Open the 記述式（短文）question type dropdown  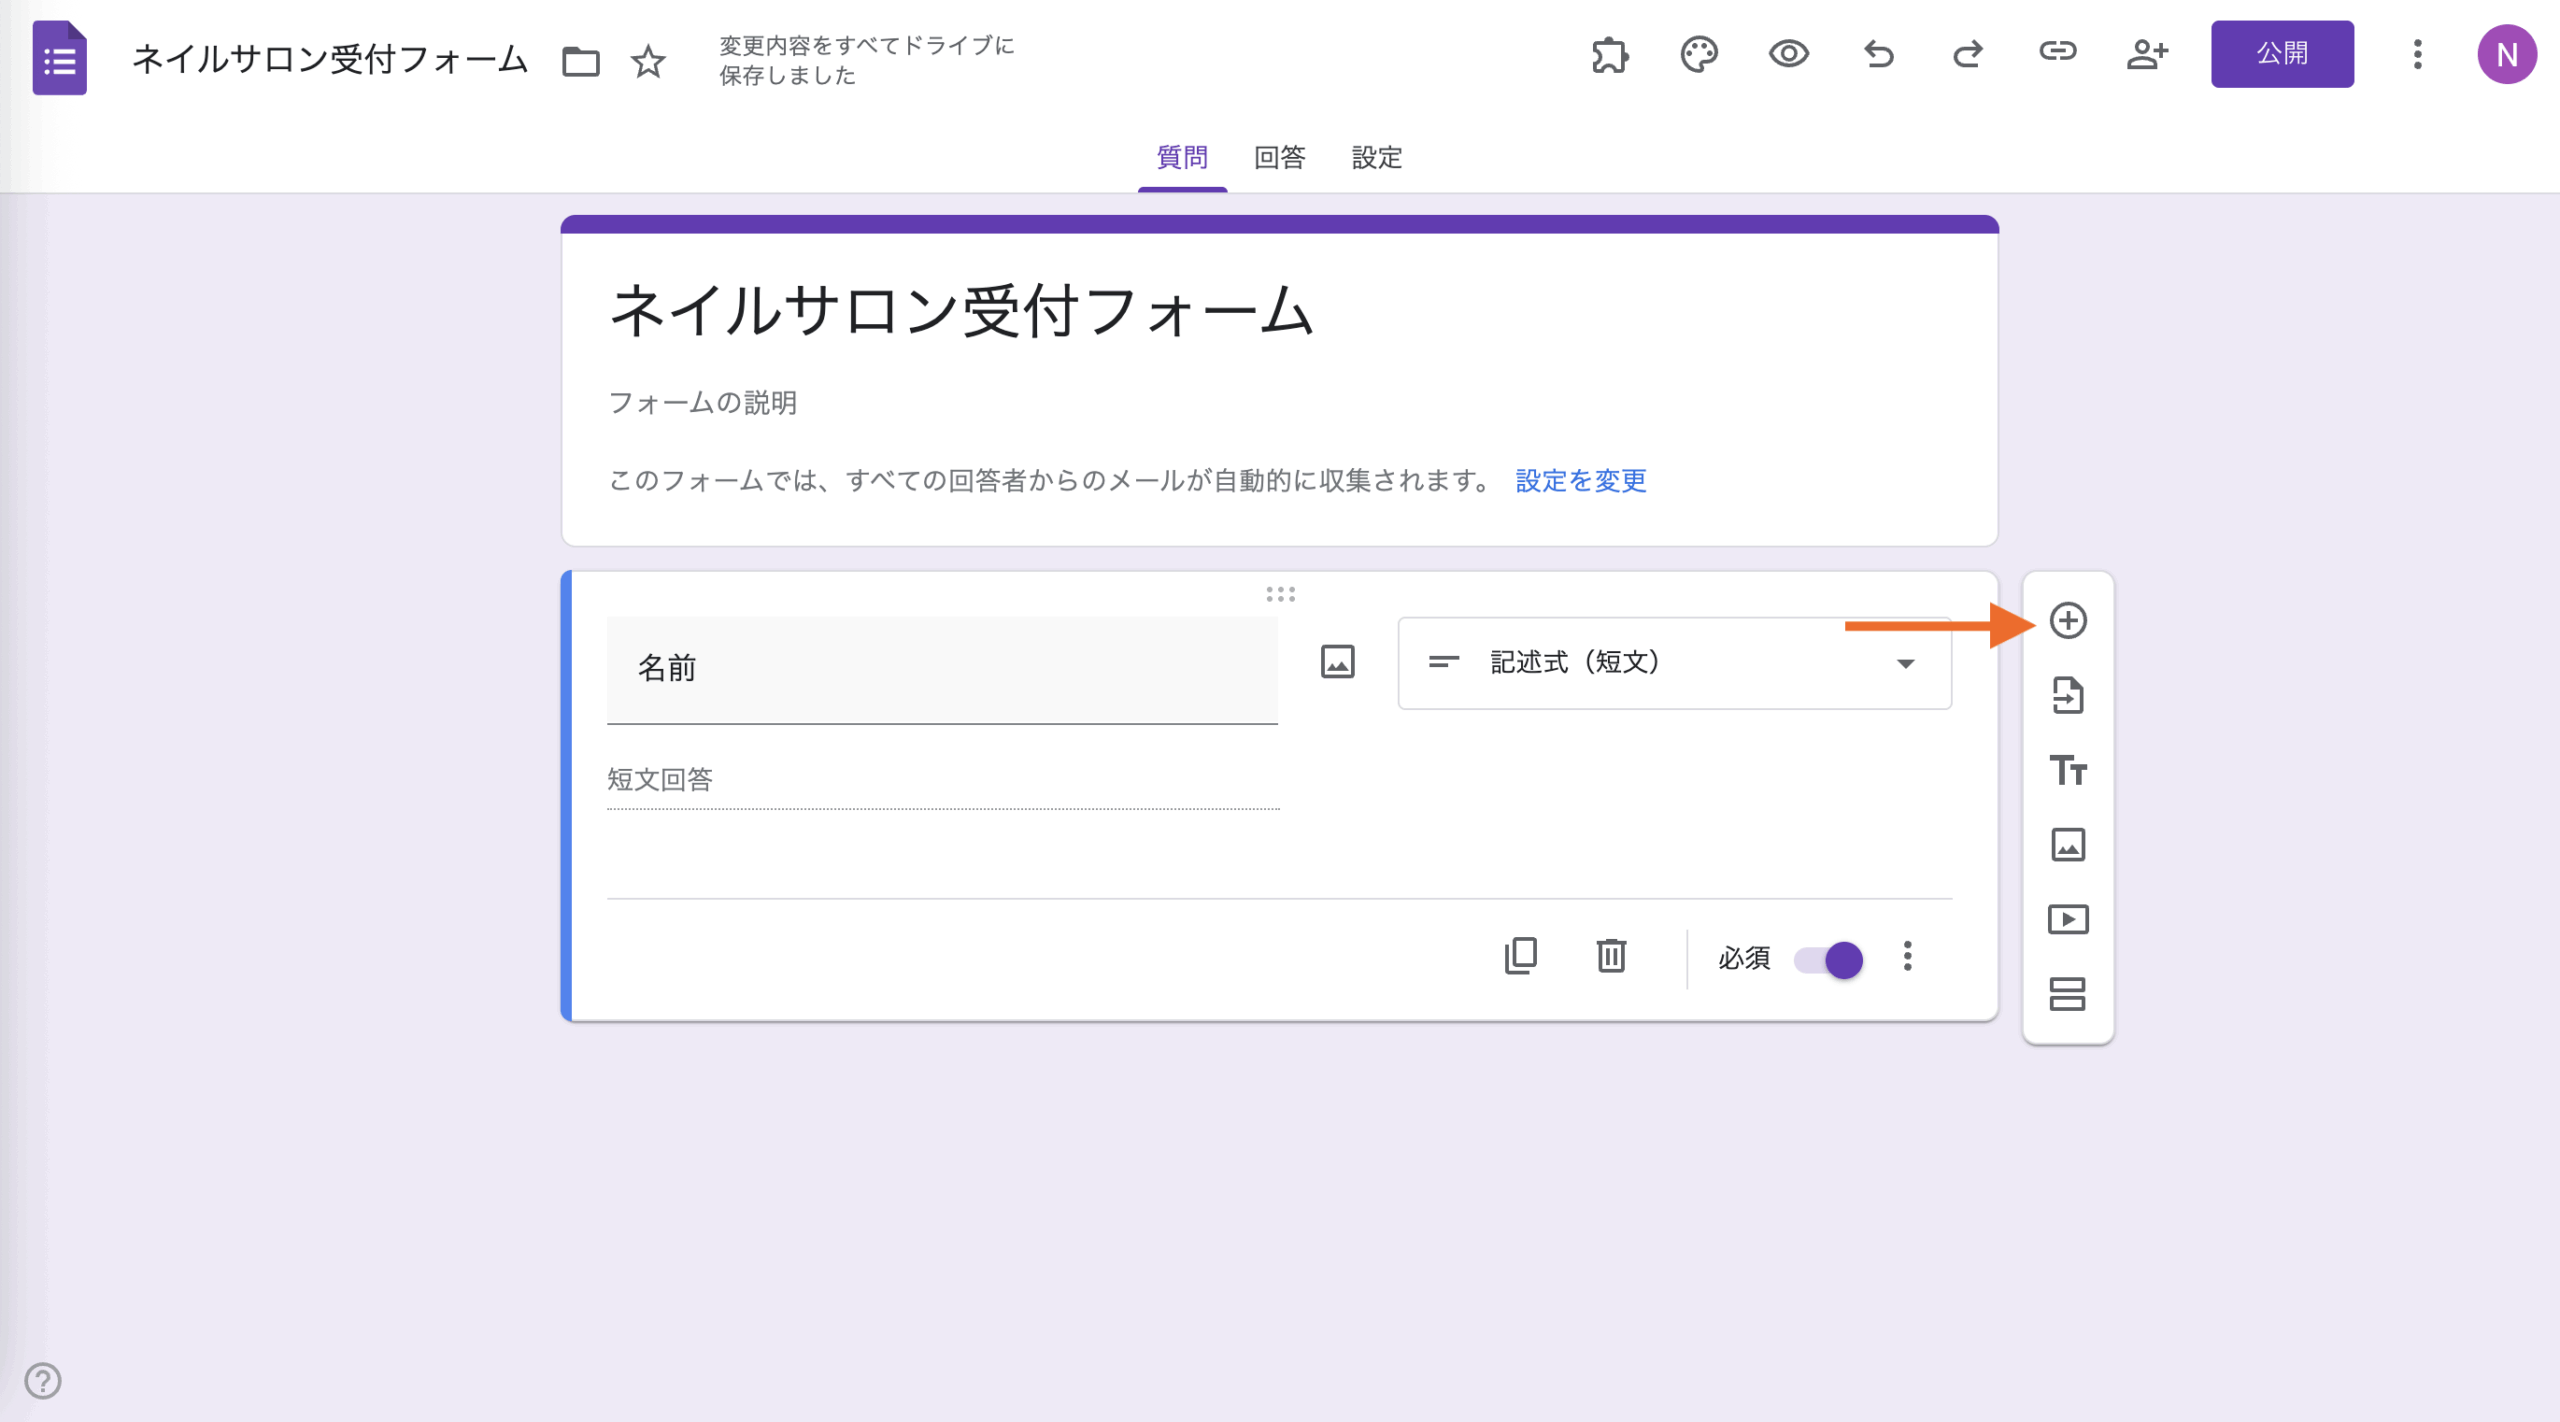1674,663
